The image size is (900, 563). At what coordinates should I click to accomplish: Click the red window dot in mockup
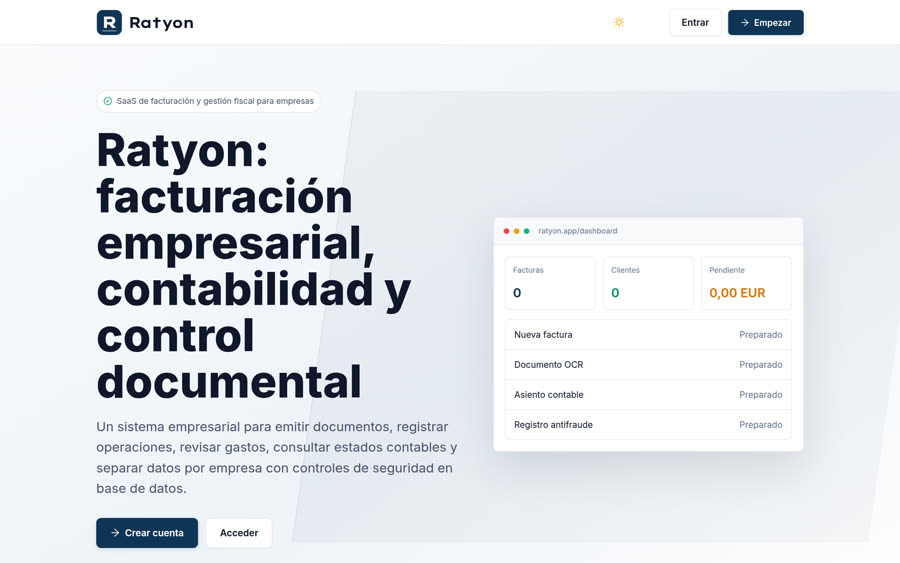point(506,231)
